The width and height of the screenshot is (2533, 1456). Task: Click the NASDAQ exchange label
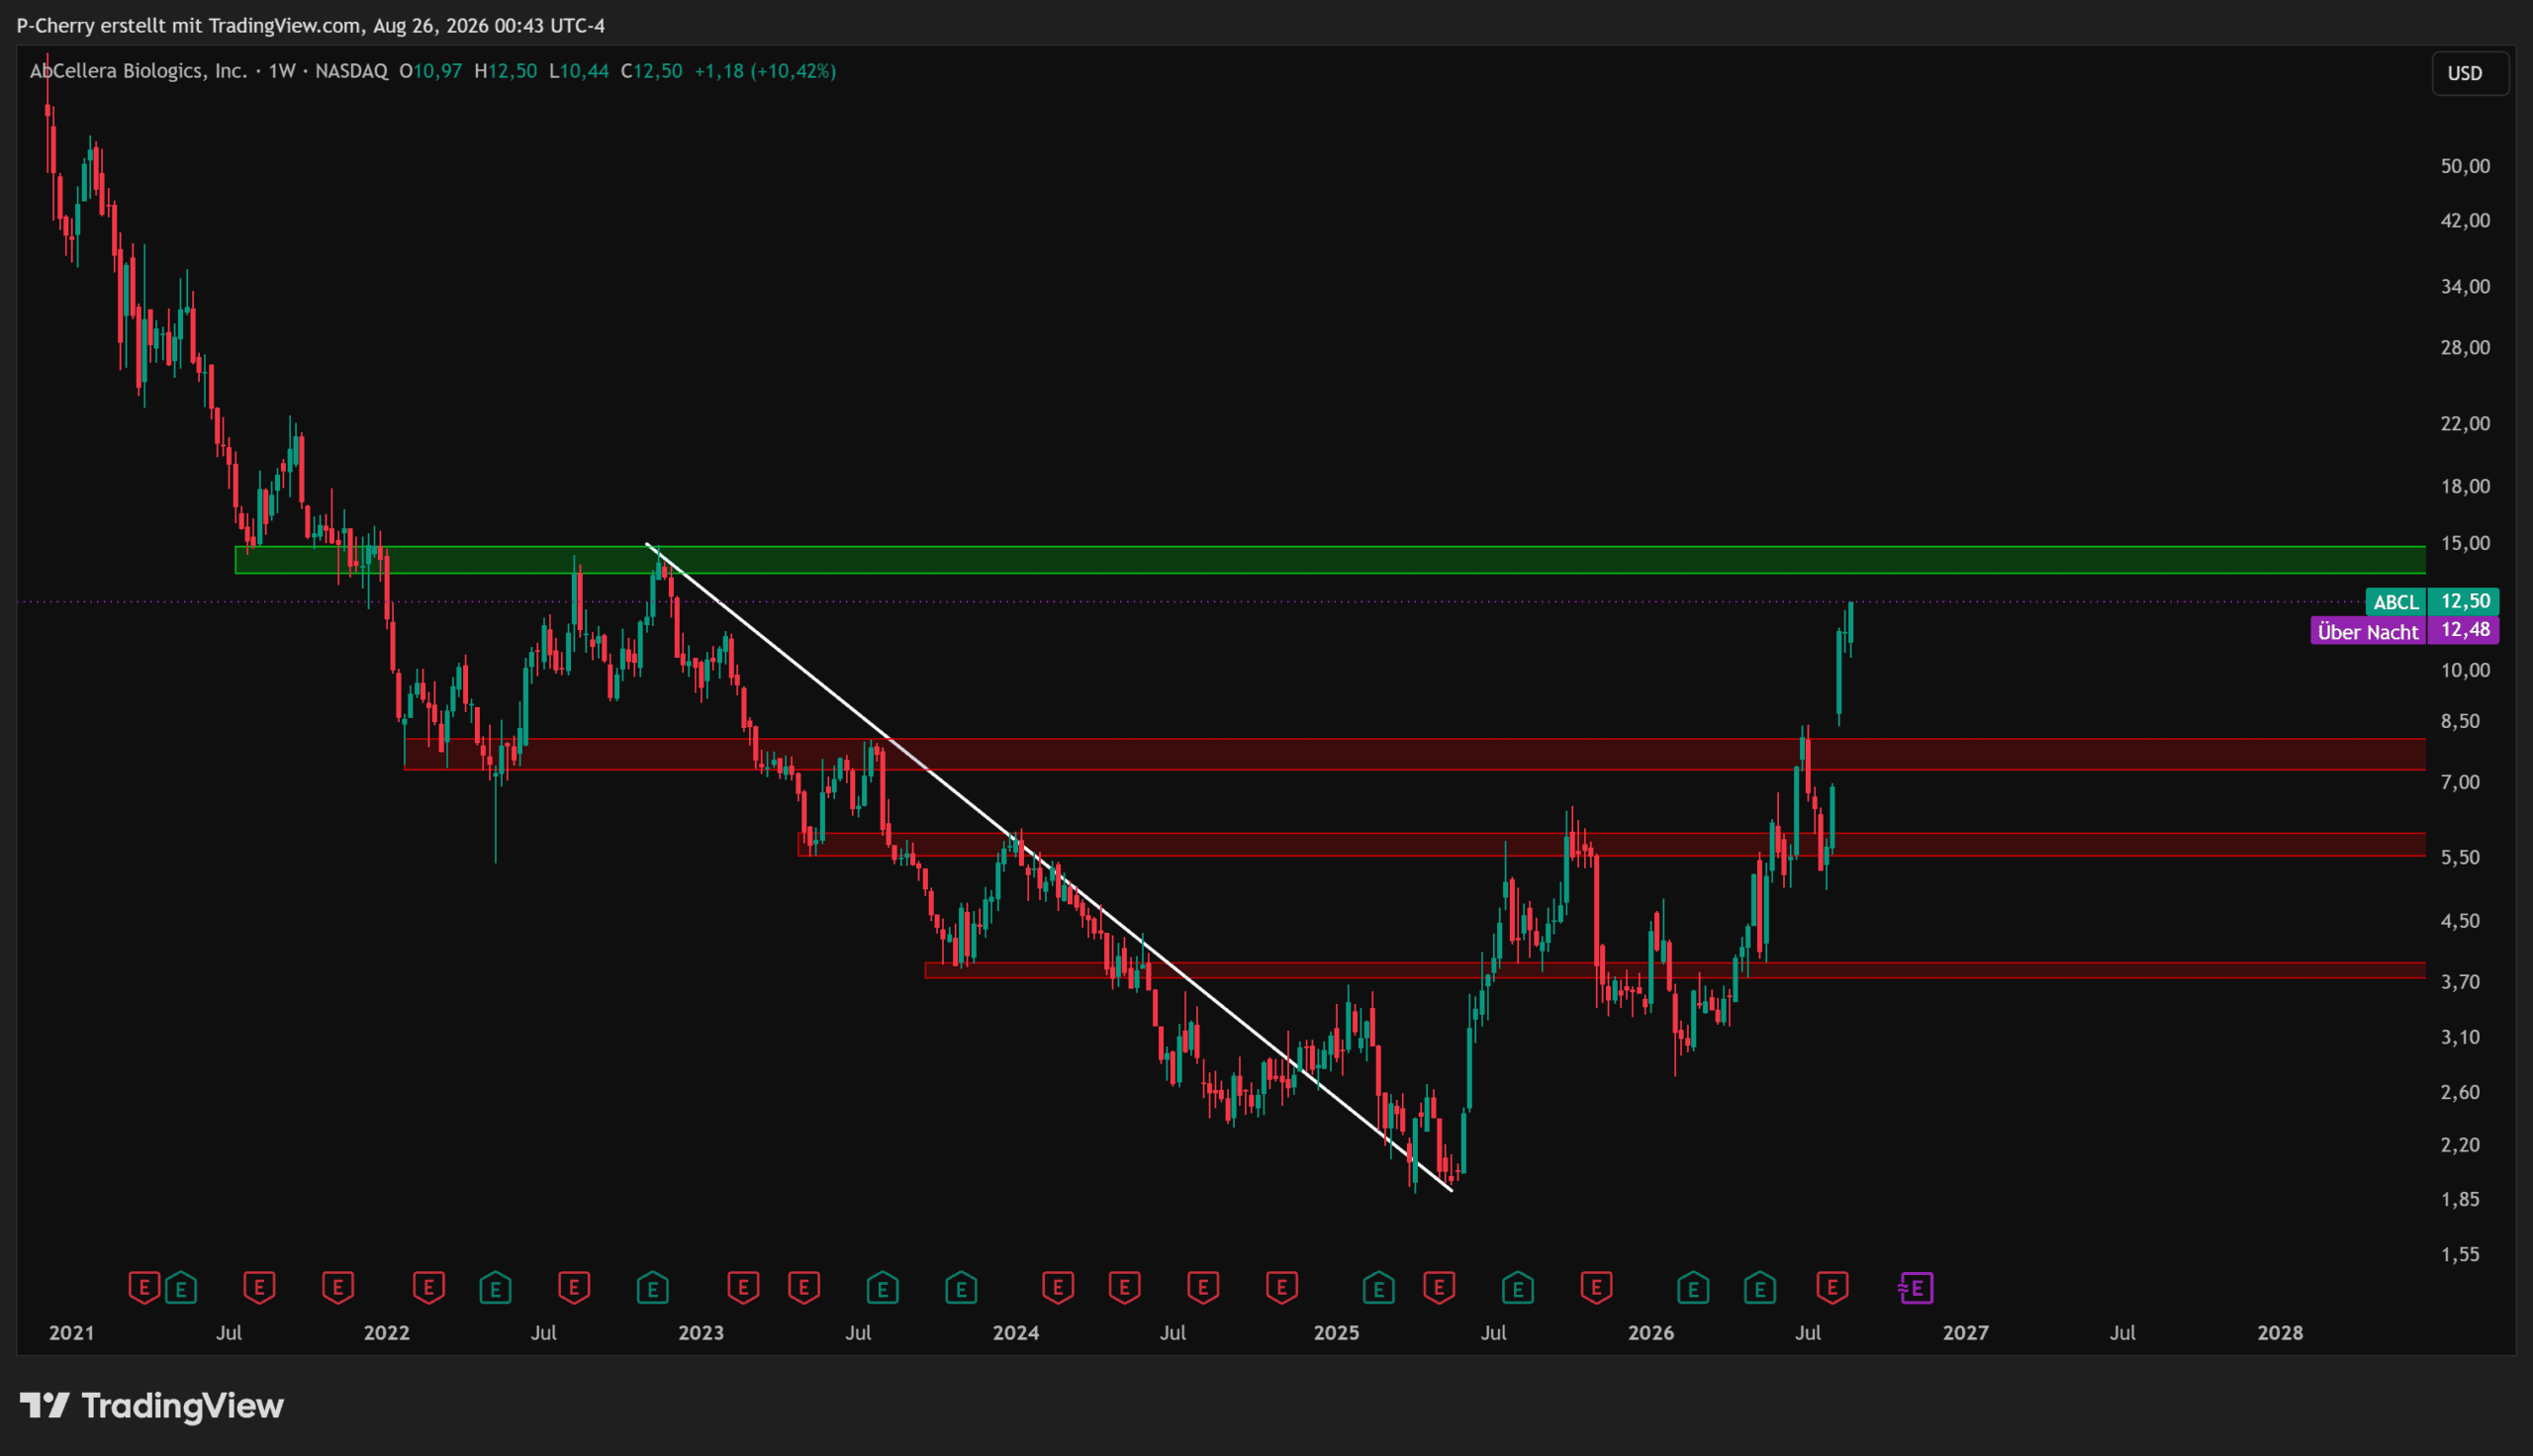(x=351, y=71)
